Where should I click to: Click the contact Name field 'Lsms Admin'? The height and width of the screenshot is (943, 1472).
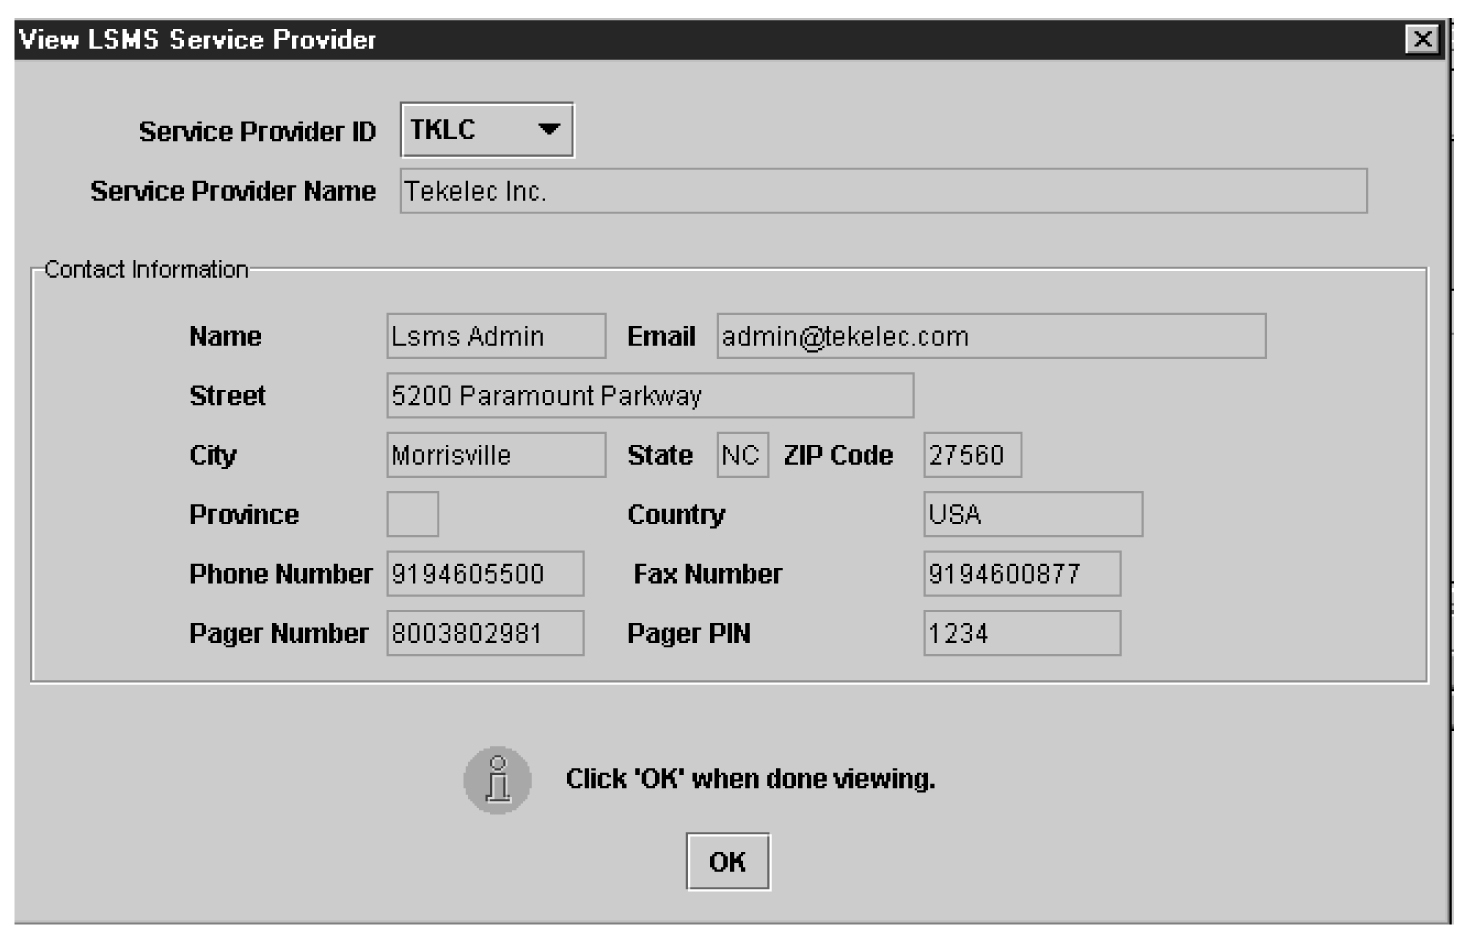[x=496, y=336]
